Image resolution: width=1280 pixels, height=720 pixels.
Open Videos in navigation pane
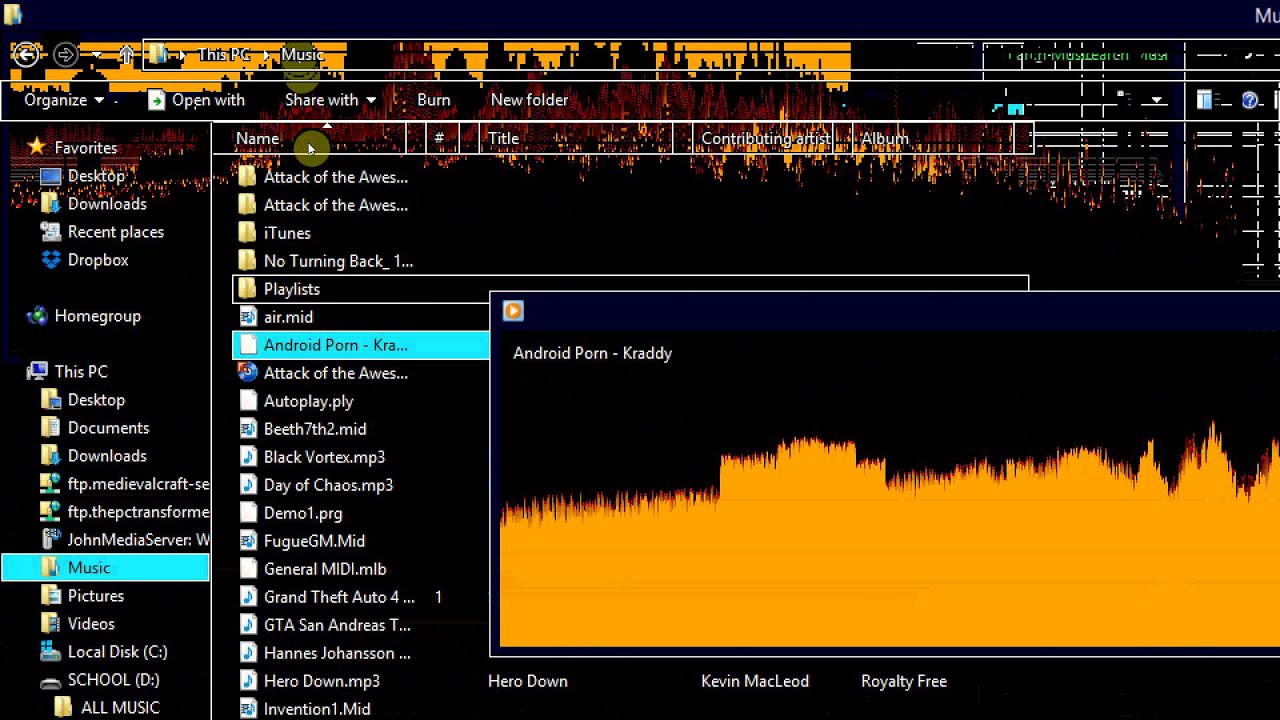(91, 624)
